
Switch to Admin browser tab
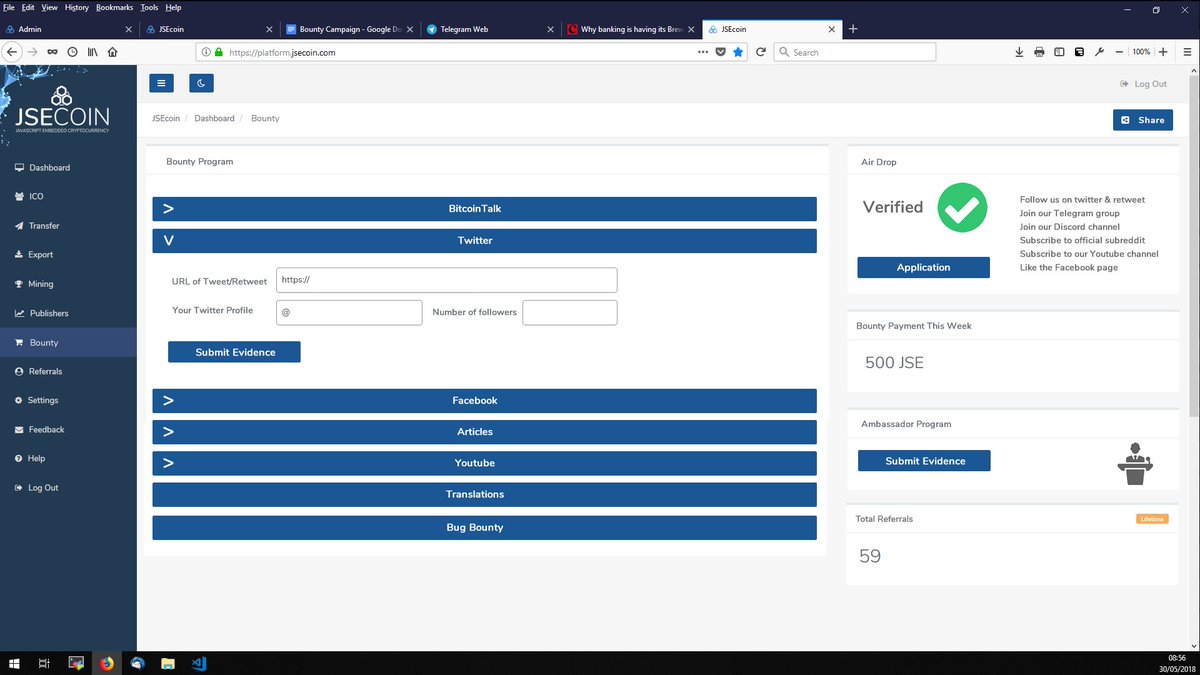(x=69, y=29)
